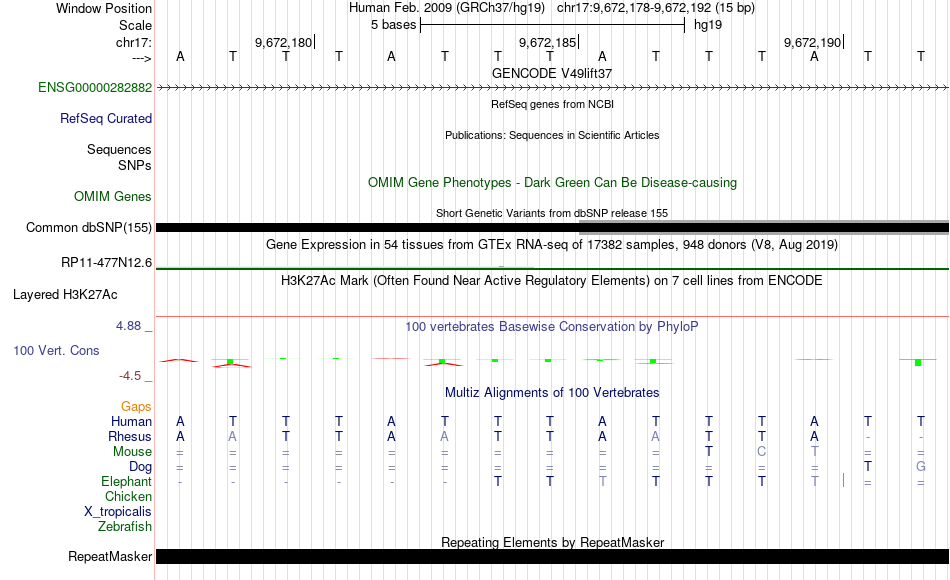This screenshot has width=950, height=580.
Task: Click the RepeatMasker track label
Action: [x=110, y=556]
